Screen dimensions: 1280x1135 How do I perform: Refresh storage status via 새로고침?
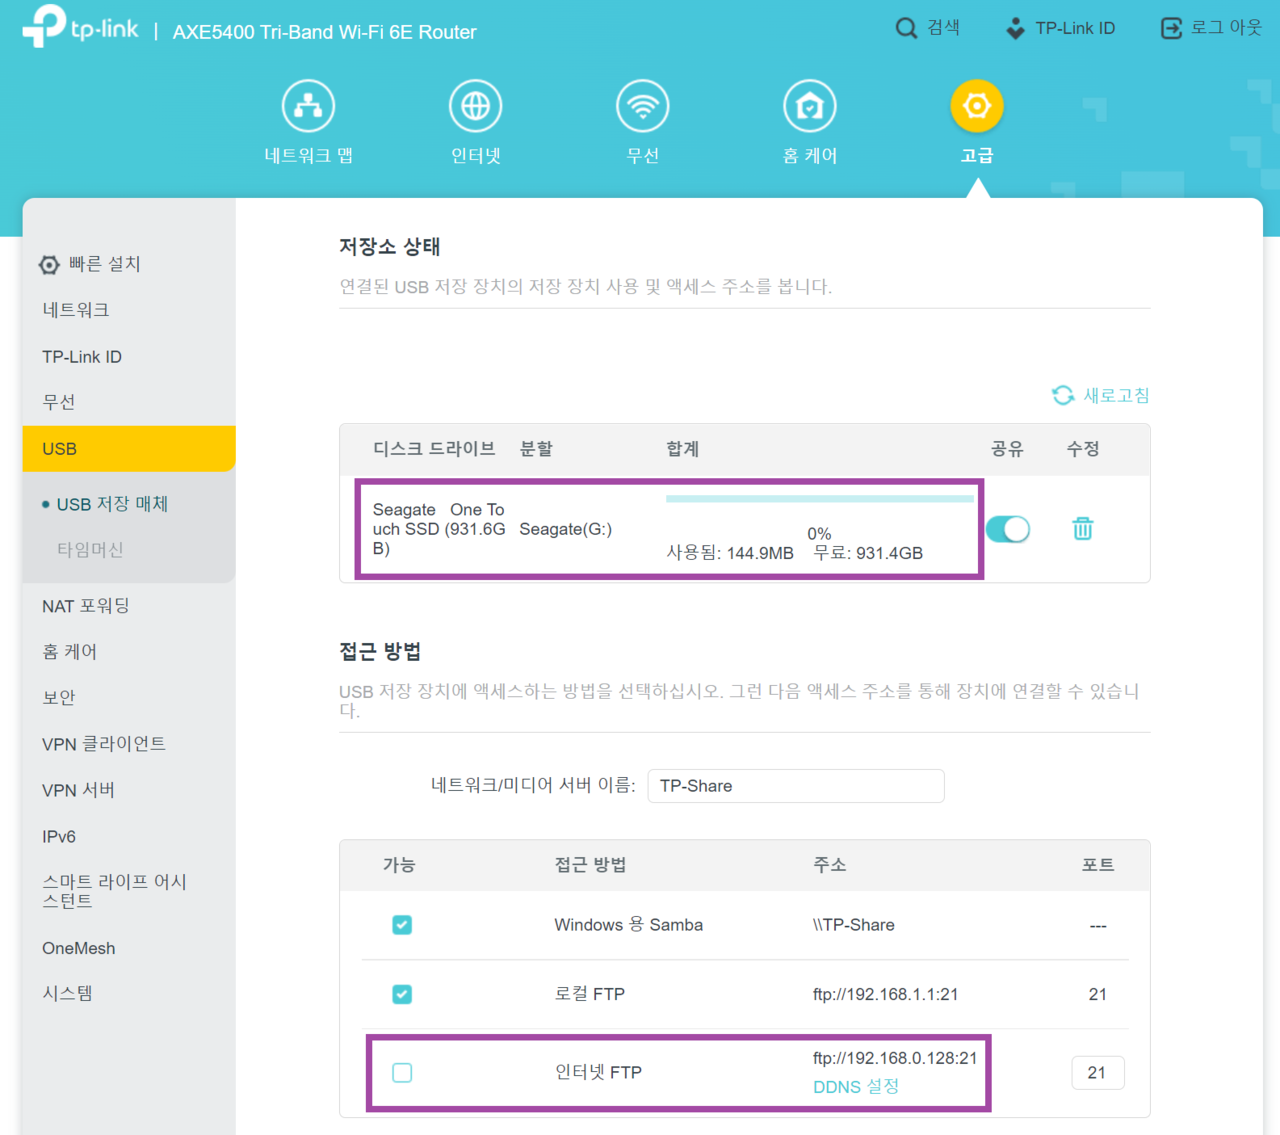1101,395
